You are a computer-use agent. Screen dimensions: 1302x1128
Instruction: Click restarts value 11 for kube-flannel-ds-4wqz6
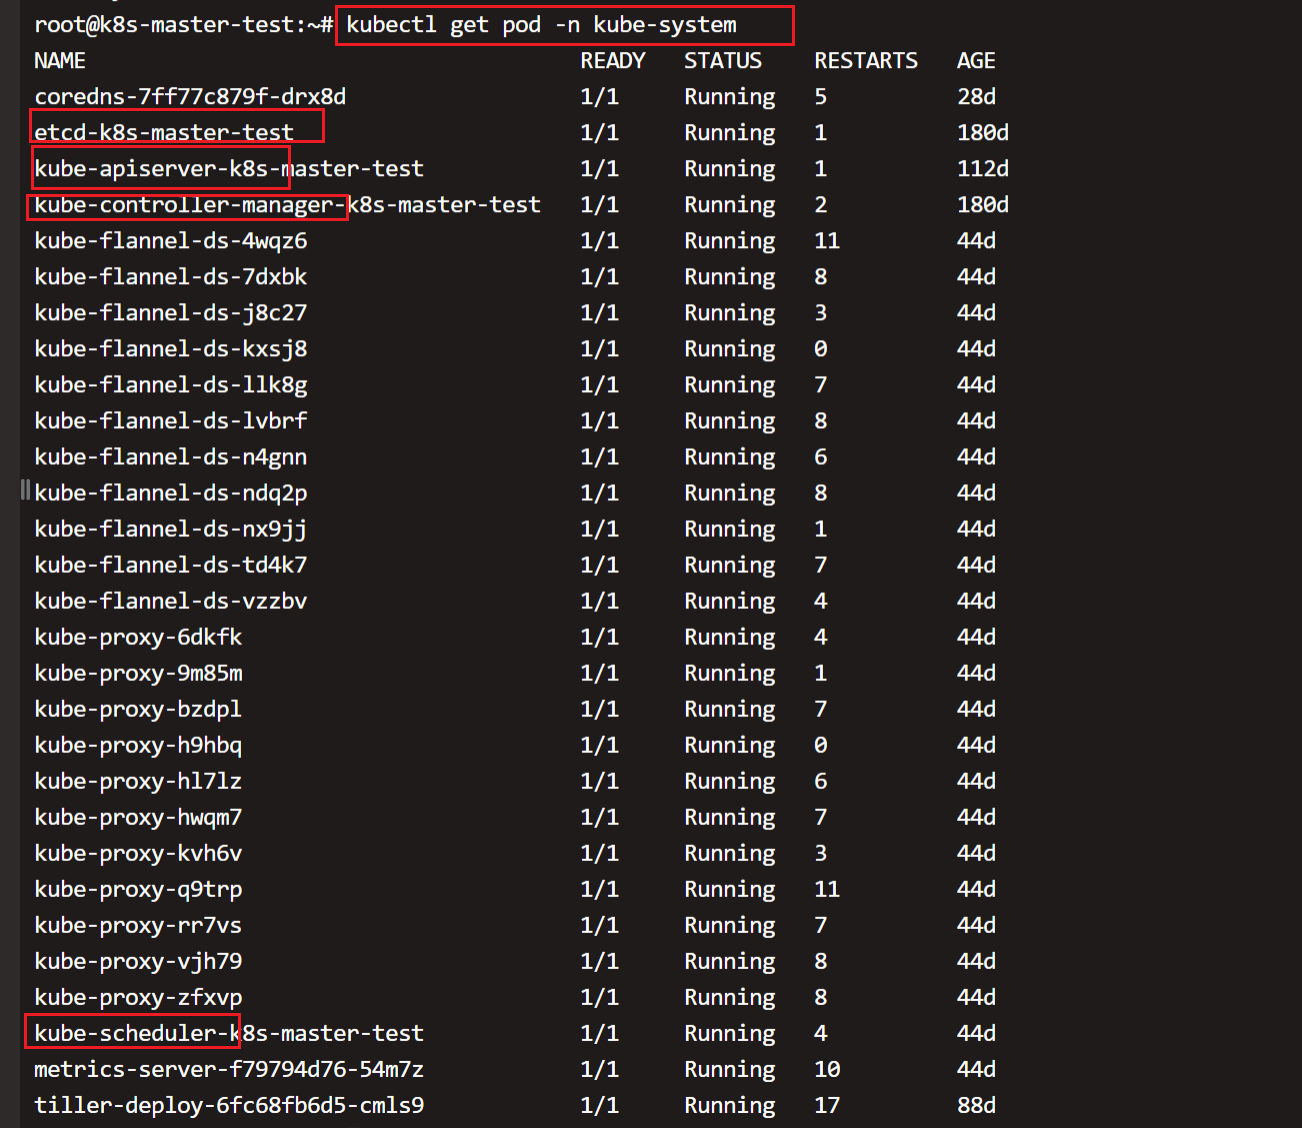coord(827,241)
